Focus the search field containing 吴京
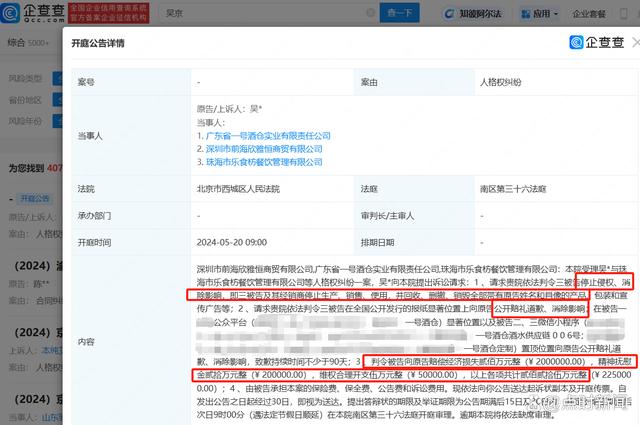The height and width of the screenshot is (425, 640). (269, 13)
